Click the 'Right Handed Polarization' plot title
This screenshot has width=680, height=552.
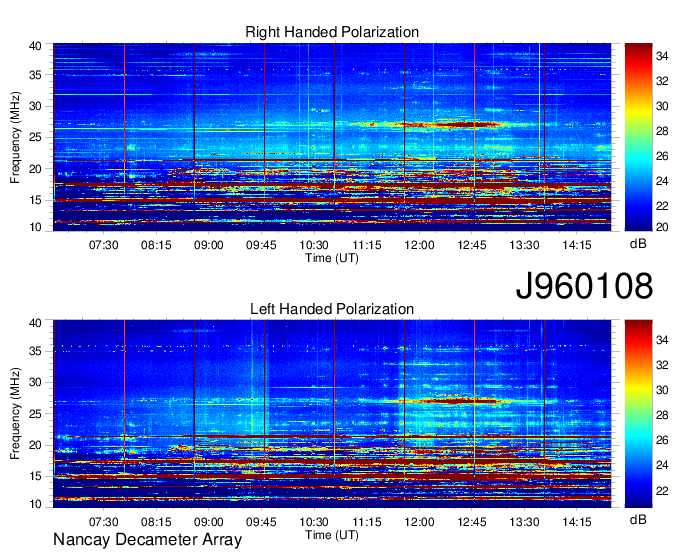332,32
